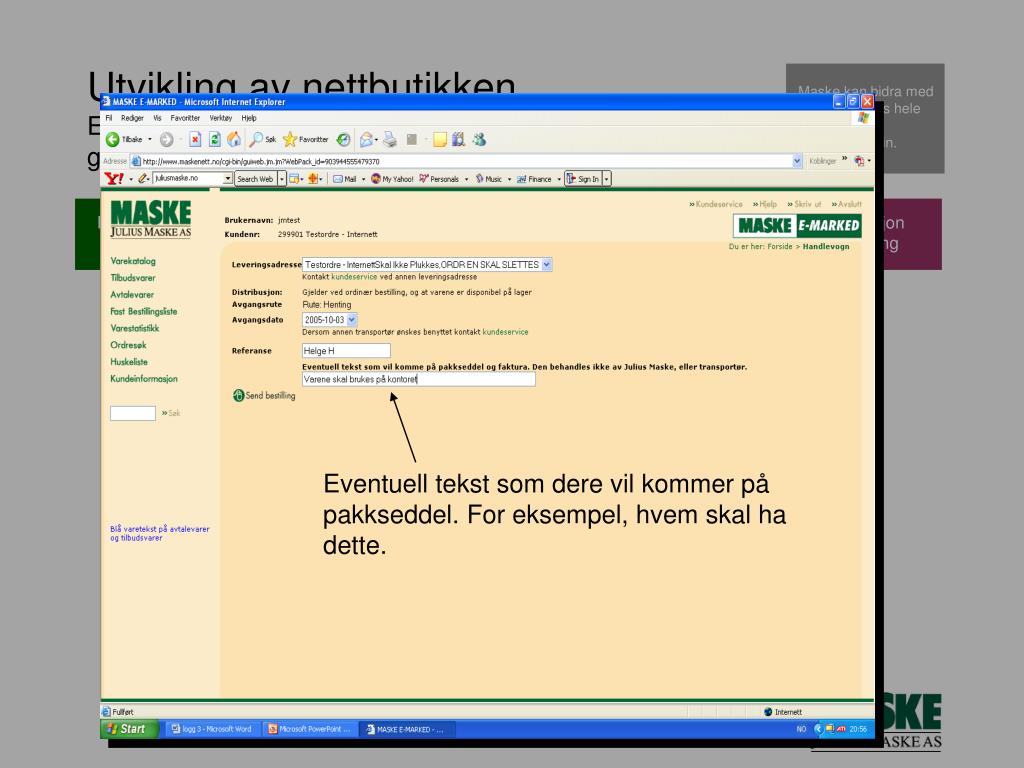Image resolution: width=1024 pixels, height=768 pixels.
Task: Open Varekatalog in the sidebar
Action: pos(133,261)
